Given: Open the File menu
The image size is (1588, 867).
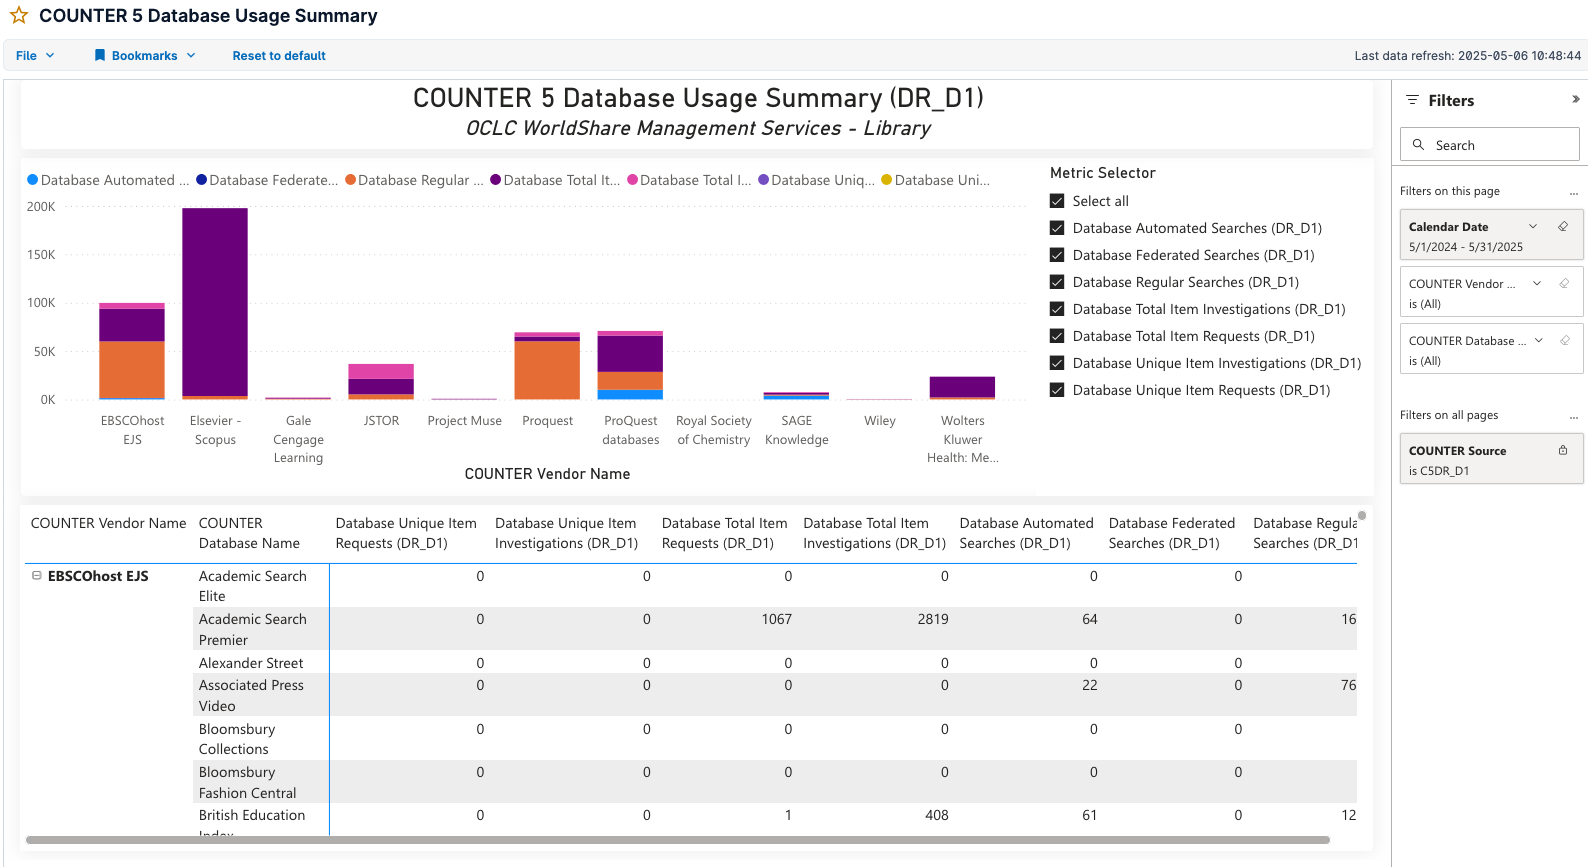Looking at the screenshot, I should pos(35,56).
